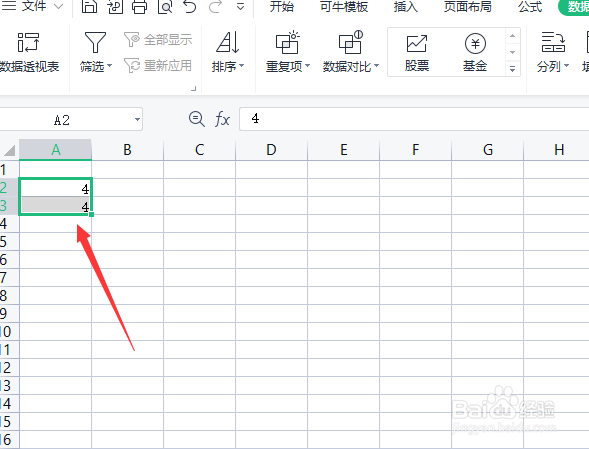This screenshot has height=449, width=589.
Task: Click the Save icon in quick toolbar
Action: coord(89,6)
